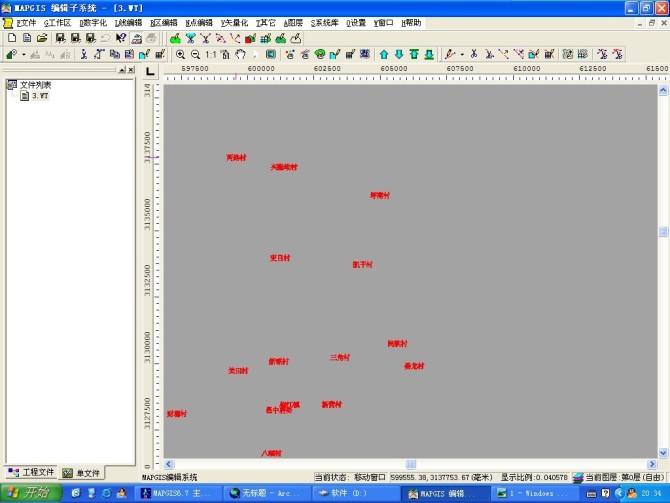Click the first floppy disk save icon
670x503 pixels.
pos(60,38)
